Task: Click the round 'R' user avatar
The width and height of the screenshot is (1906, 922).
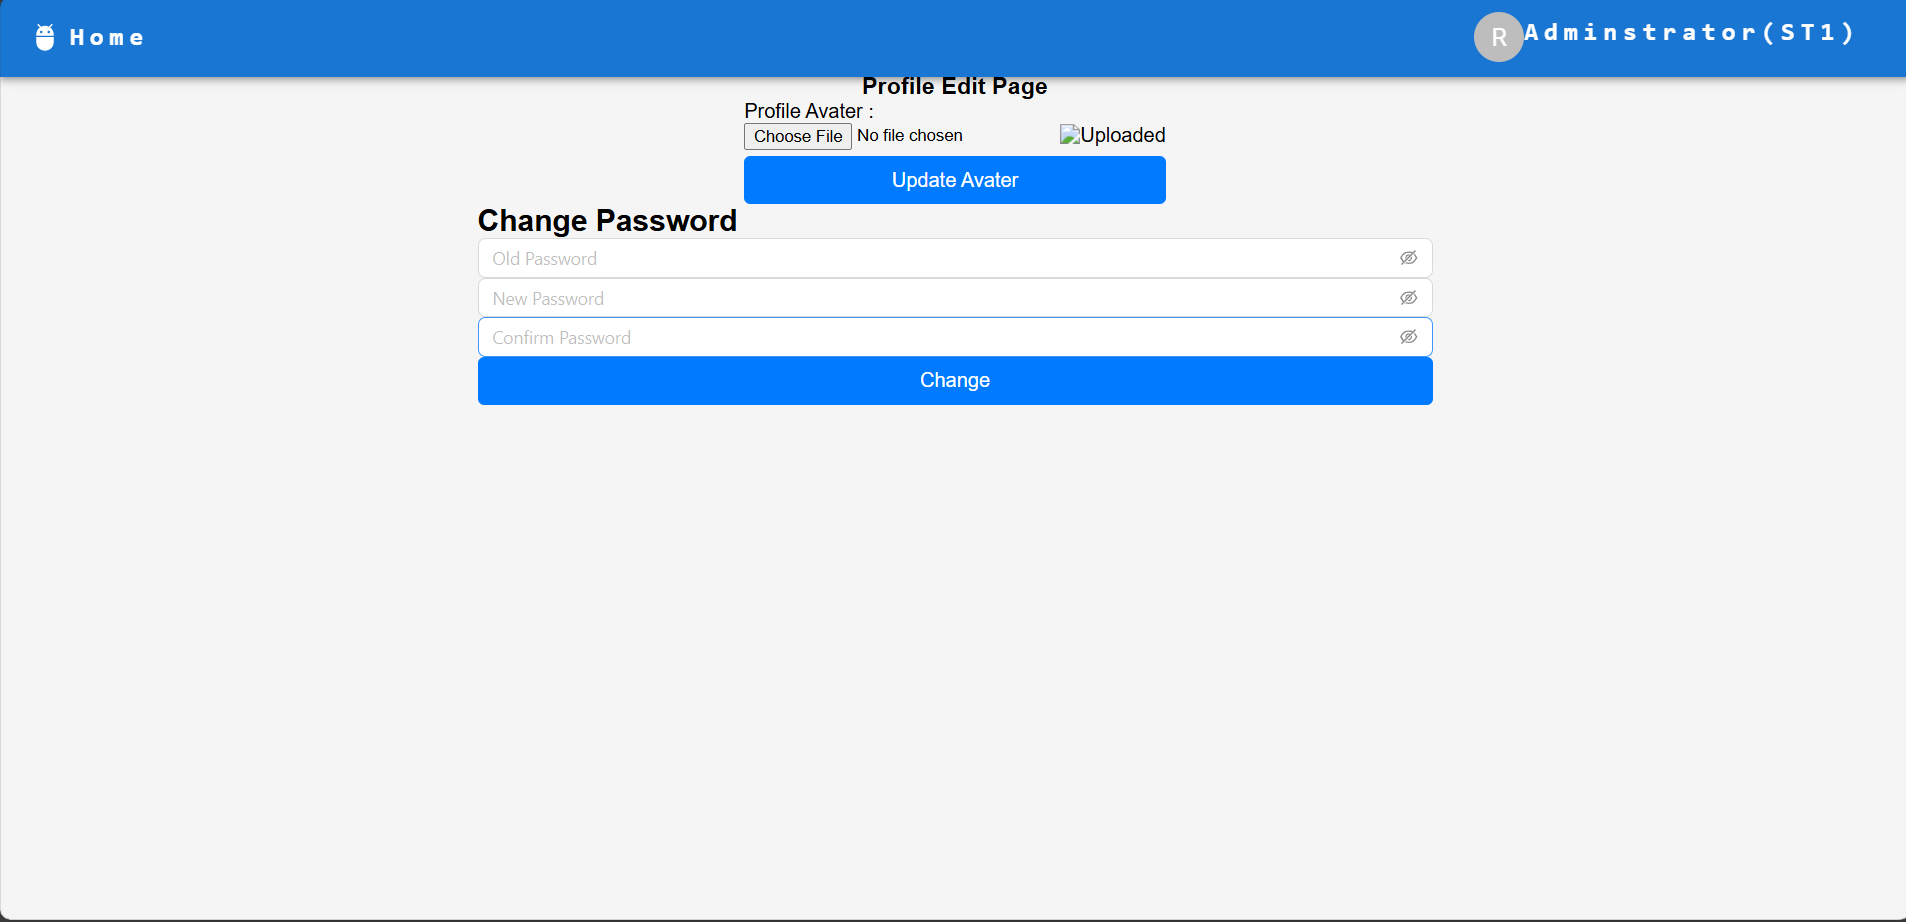Action: coord(1498,37)
